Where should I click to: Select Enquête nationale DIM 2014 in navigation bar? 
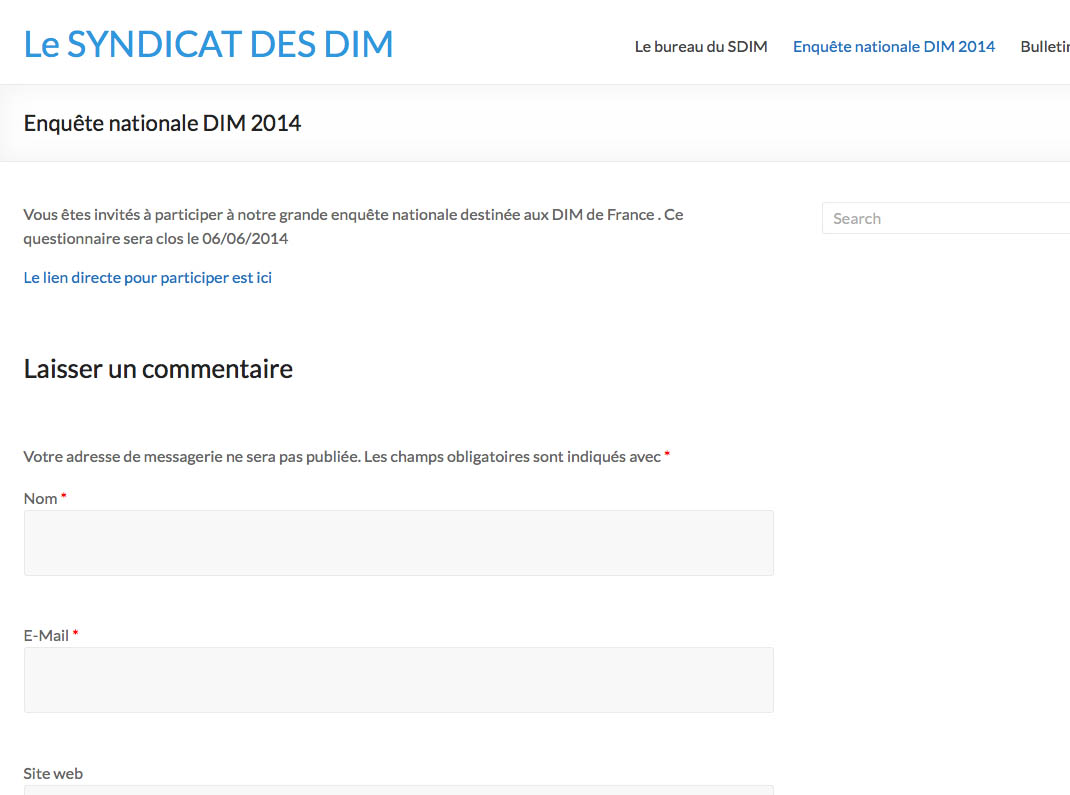pyautogui.click(x=894, y=46)
